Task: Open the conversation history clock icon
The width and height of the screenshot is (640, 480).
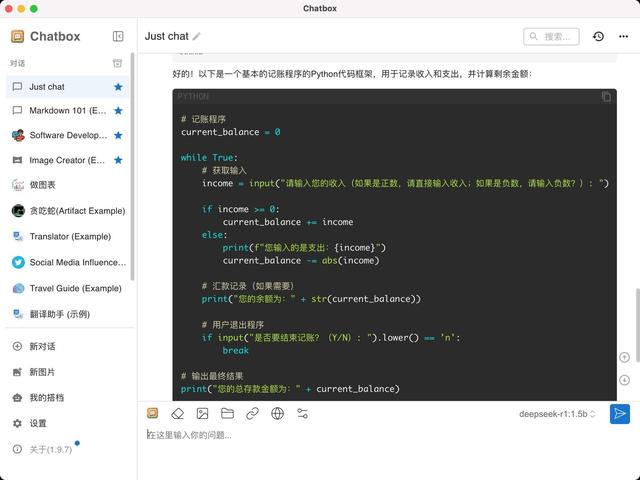Action: [598, 37]
